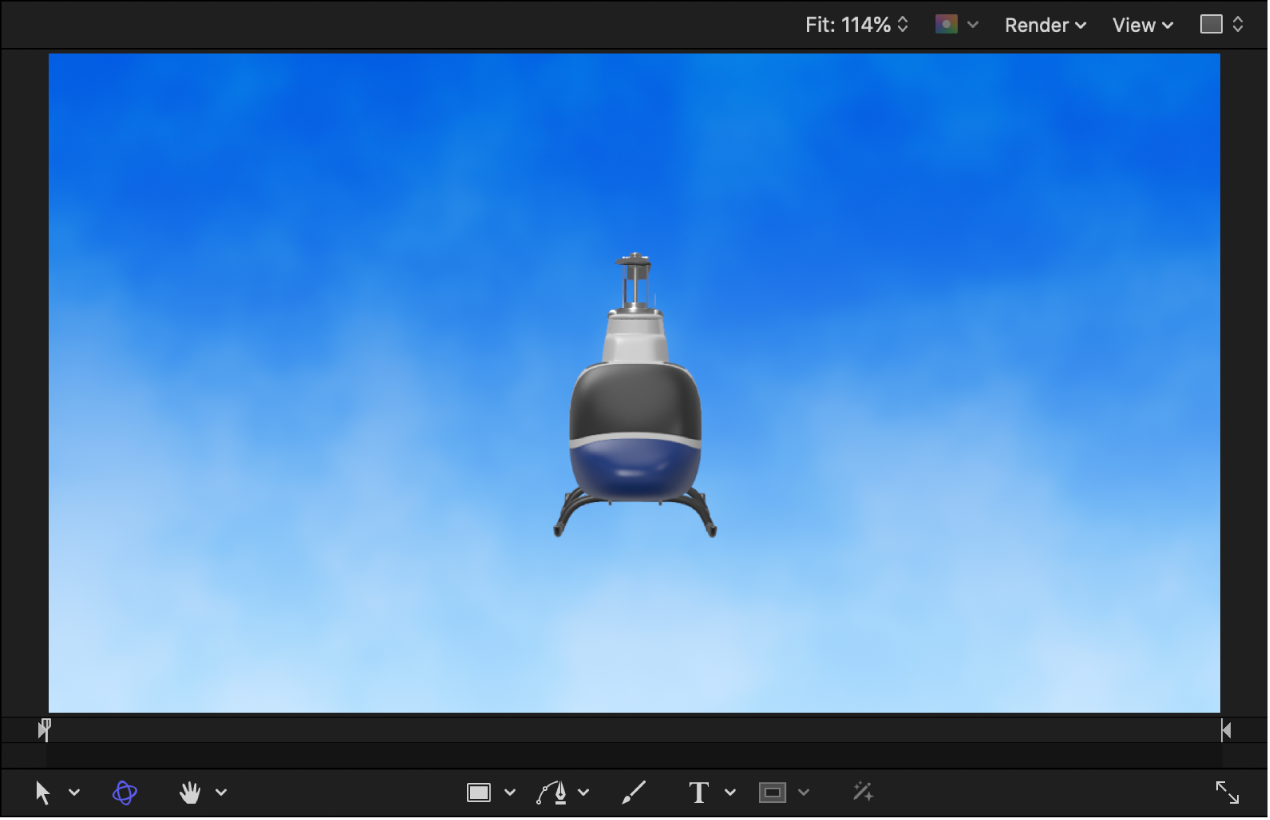This screenshot has width=1270, height=820.
Task: Open the viewport layout selector
Action: point(1221,24)
